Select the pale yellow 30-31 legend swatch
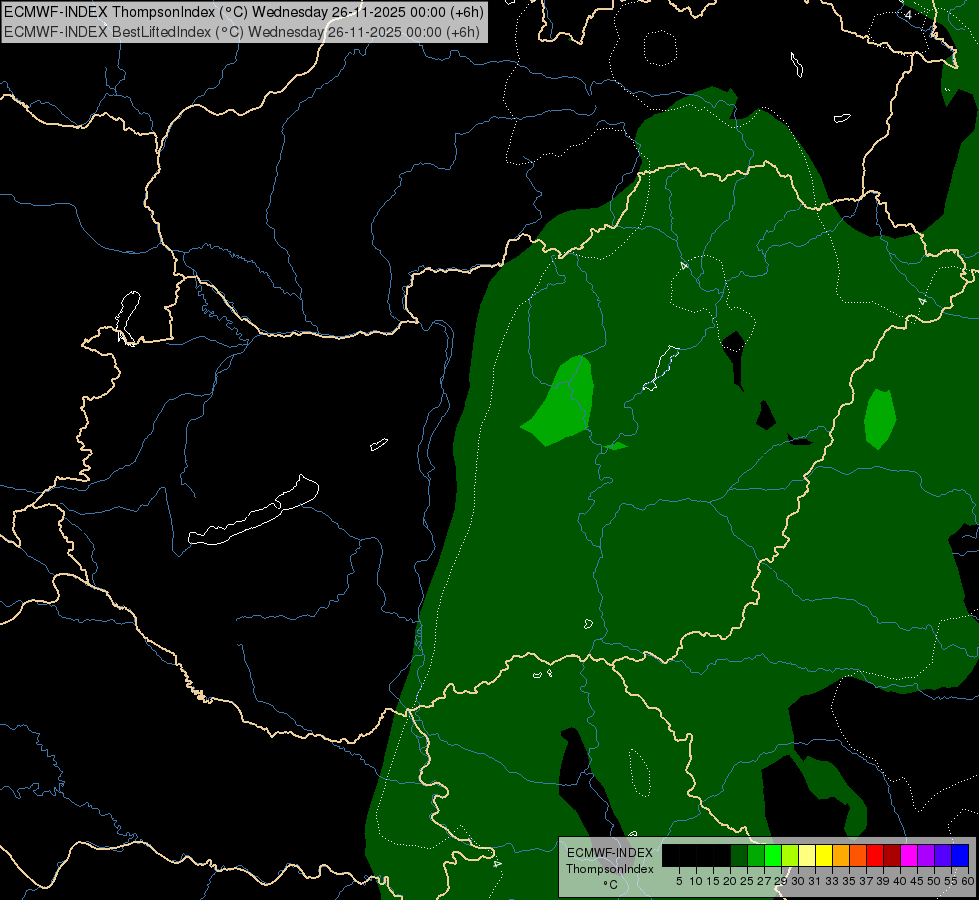Screen dimensions: 979x900 pos(807,855)
